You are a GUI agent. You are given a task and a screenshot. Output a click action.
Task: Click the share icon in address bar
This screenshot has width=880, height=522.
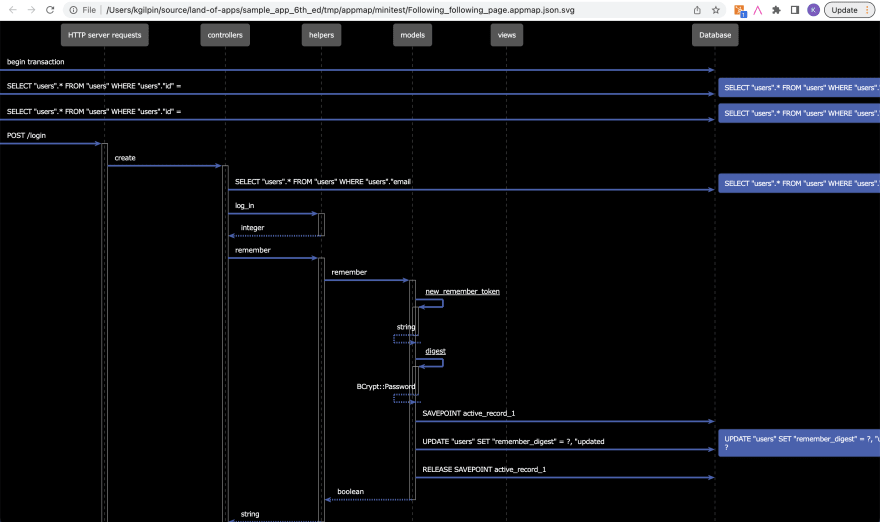point(697,10)
